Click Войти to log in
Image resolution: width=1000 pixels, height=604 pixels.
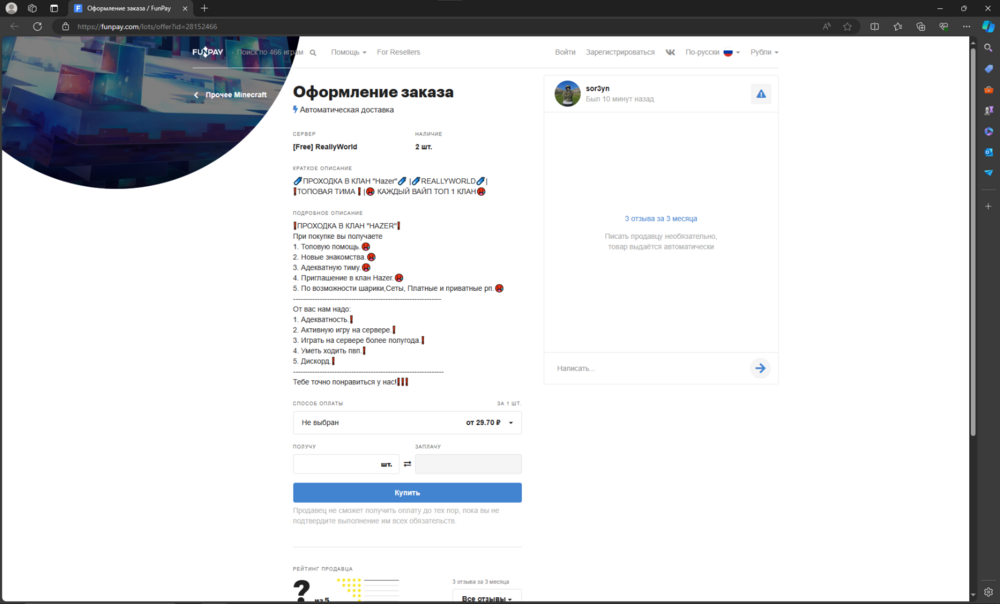pyautogui.click(x=565, y=52)
